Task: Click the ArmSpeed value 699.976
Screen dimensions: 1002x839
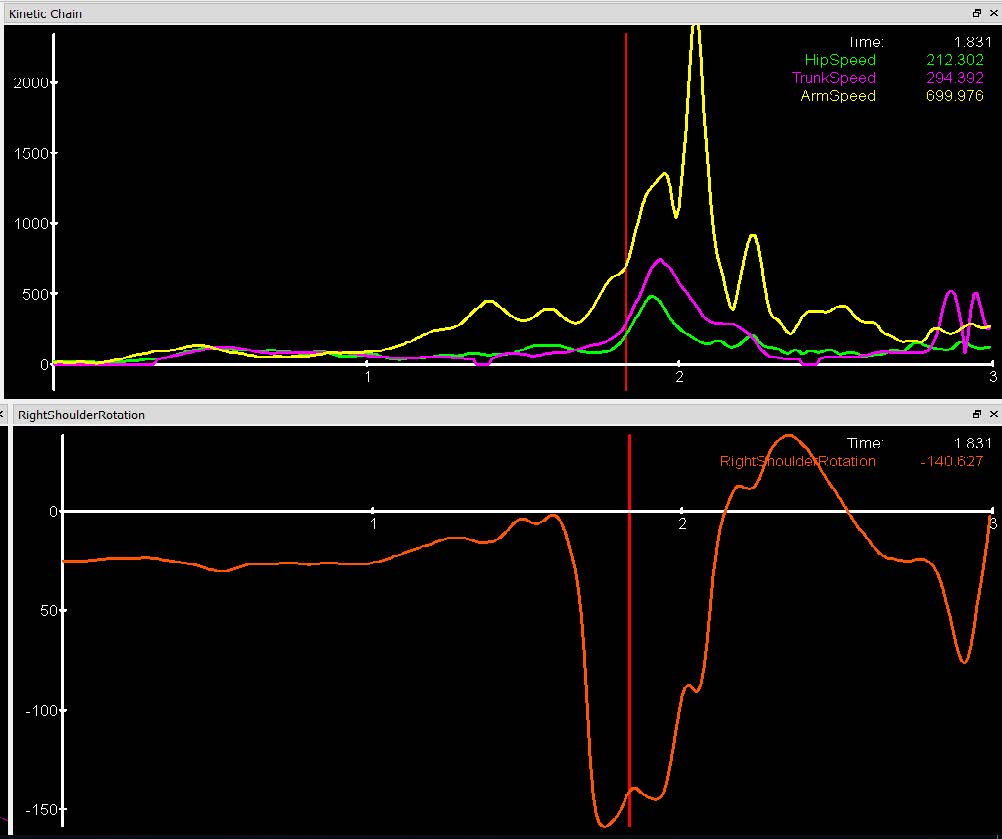Action: (x=955, y=96)
